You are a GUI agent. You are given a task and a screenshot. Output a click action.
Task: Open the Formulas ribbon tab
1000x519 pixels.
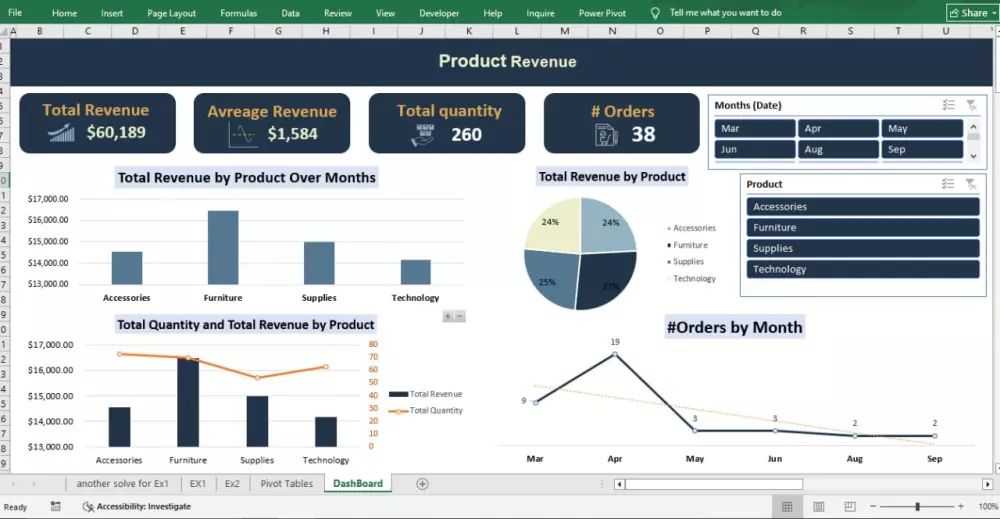click(x=239, y=13)
